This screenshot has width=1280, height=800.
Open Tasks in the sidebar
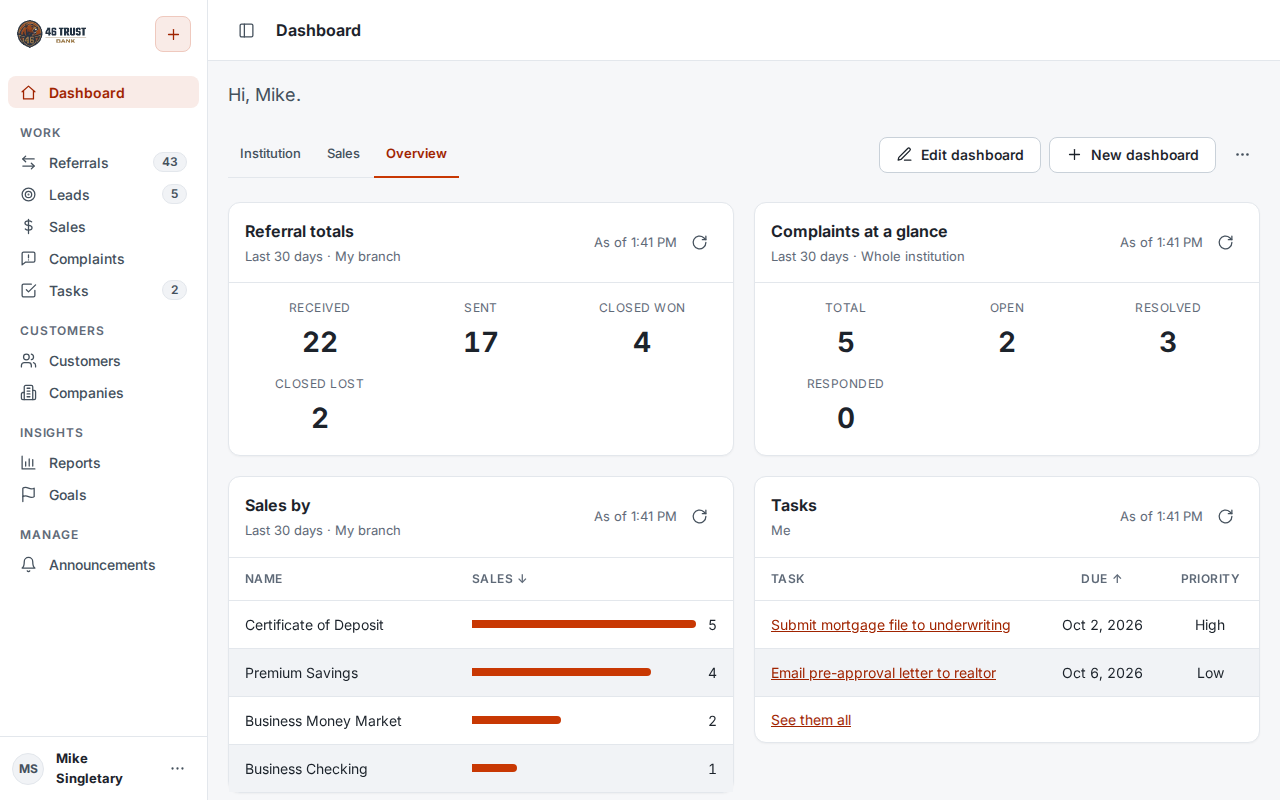[x=103, y=290]
